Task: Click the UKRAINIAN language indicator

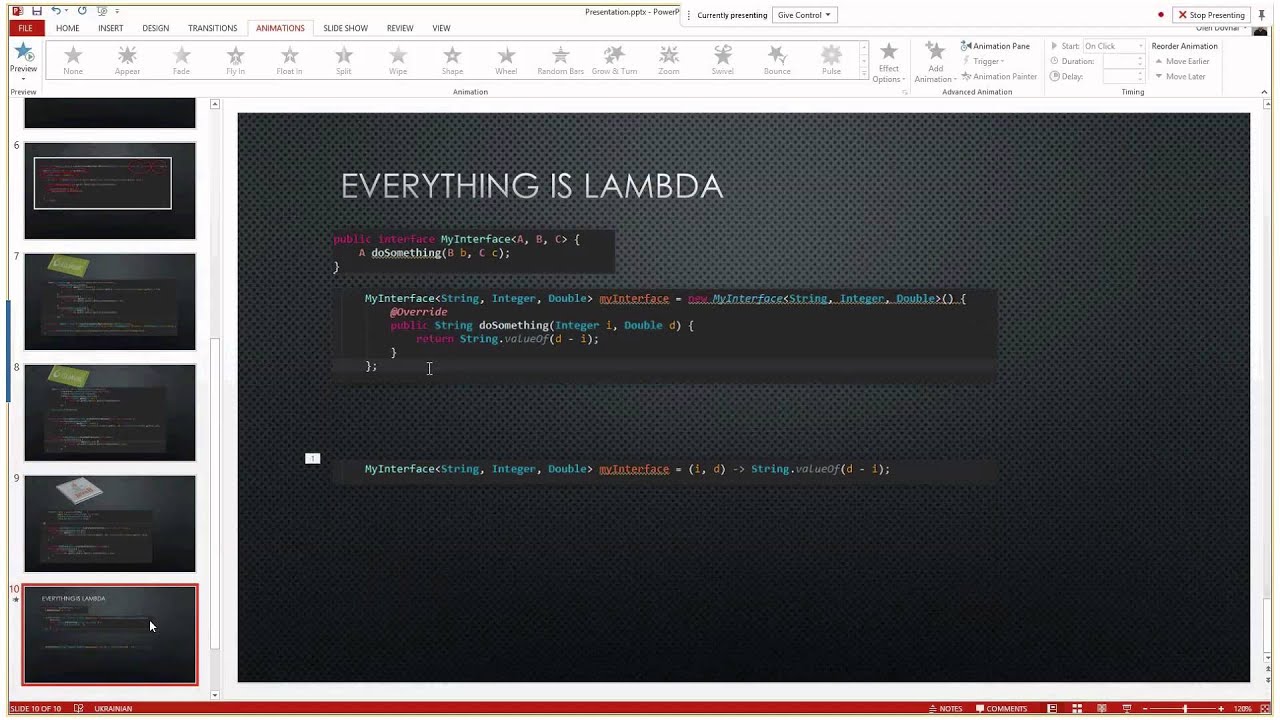Action: [x=113, y=708]
